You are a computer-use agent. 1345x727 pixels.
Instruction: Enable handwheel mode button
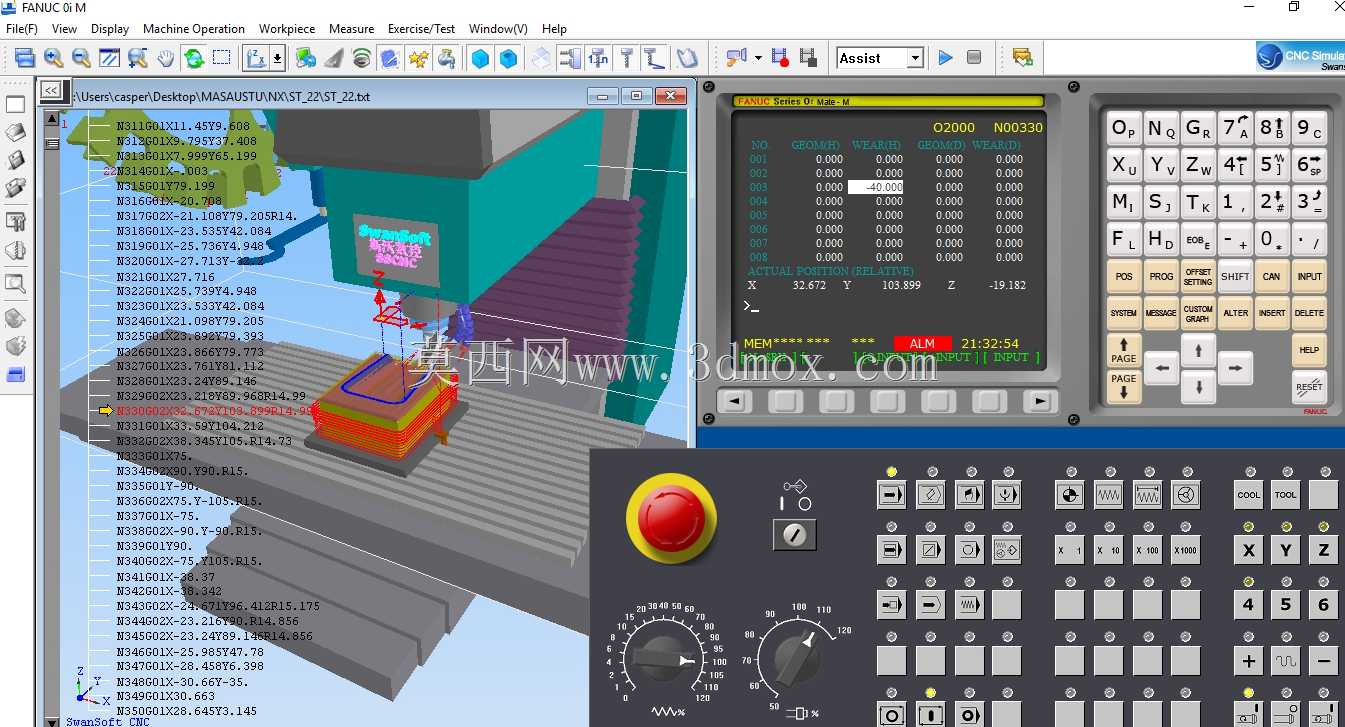click(x=1186, y=494)
